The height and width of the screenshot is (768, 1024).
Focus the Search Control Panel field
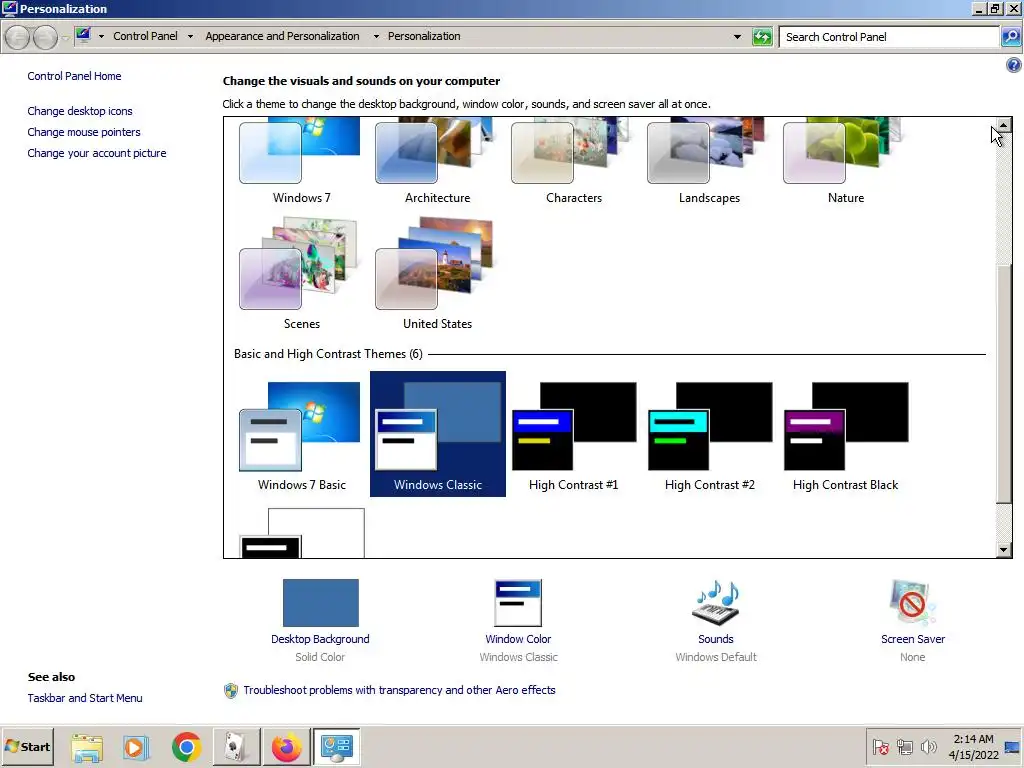pos(889,37)
